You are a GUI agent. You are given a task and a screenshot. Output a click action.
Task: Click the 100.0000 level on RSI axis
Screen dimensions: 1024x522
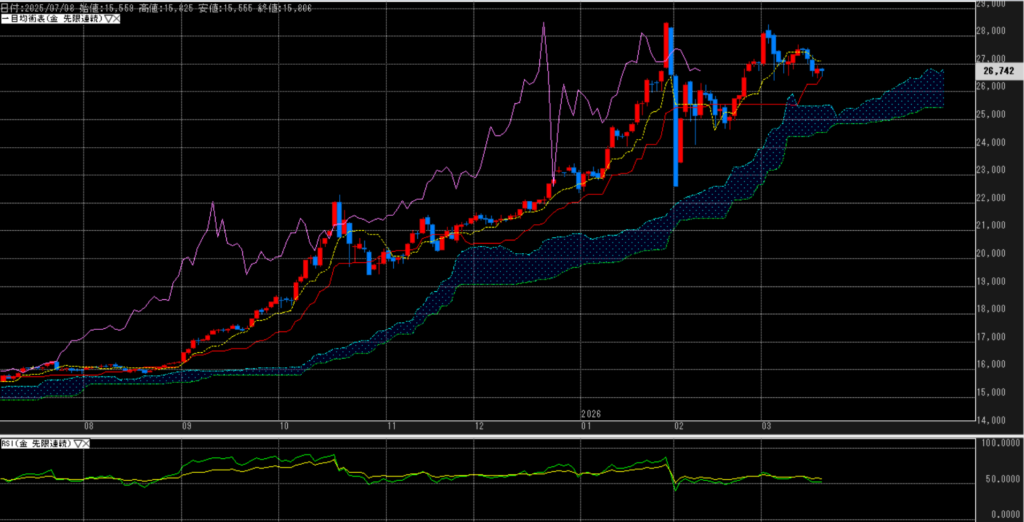[1001, 442]
